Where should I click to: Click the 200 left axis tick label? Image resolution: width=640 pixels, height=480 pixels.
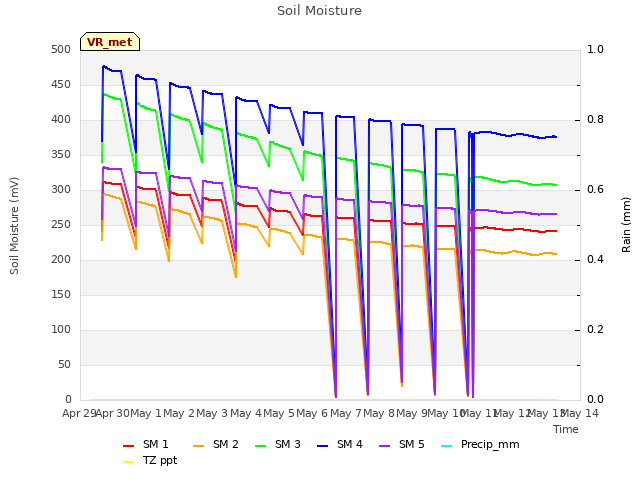(61, 260)
